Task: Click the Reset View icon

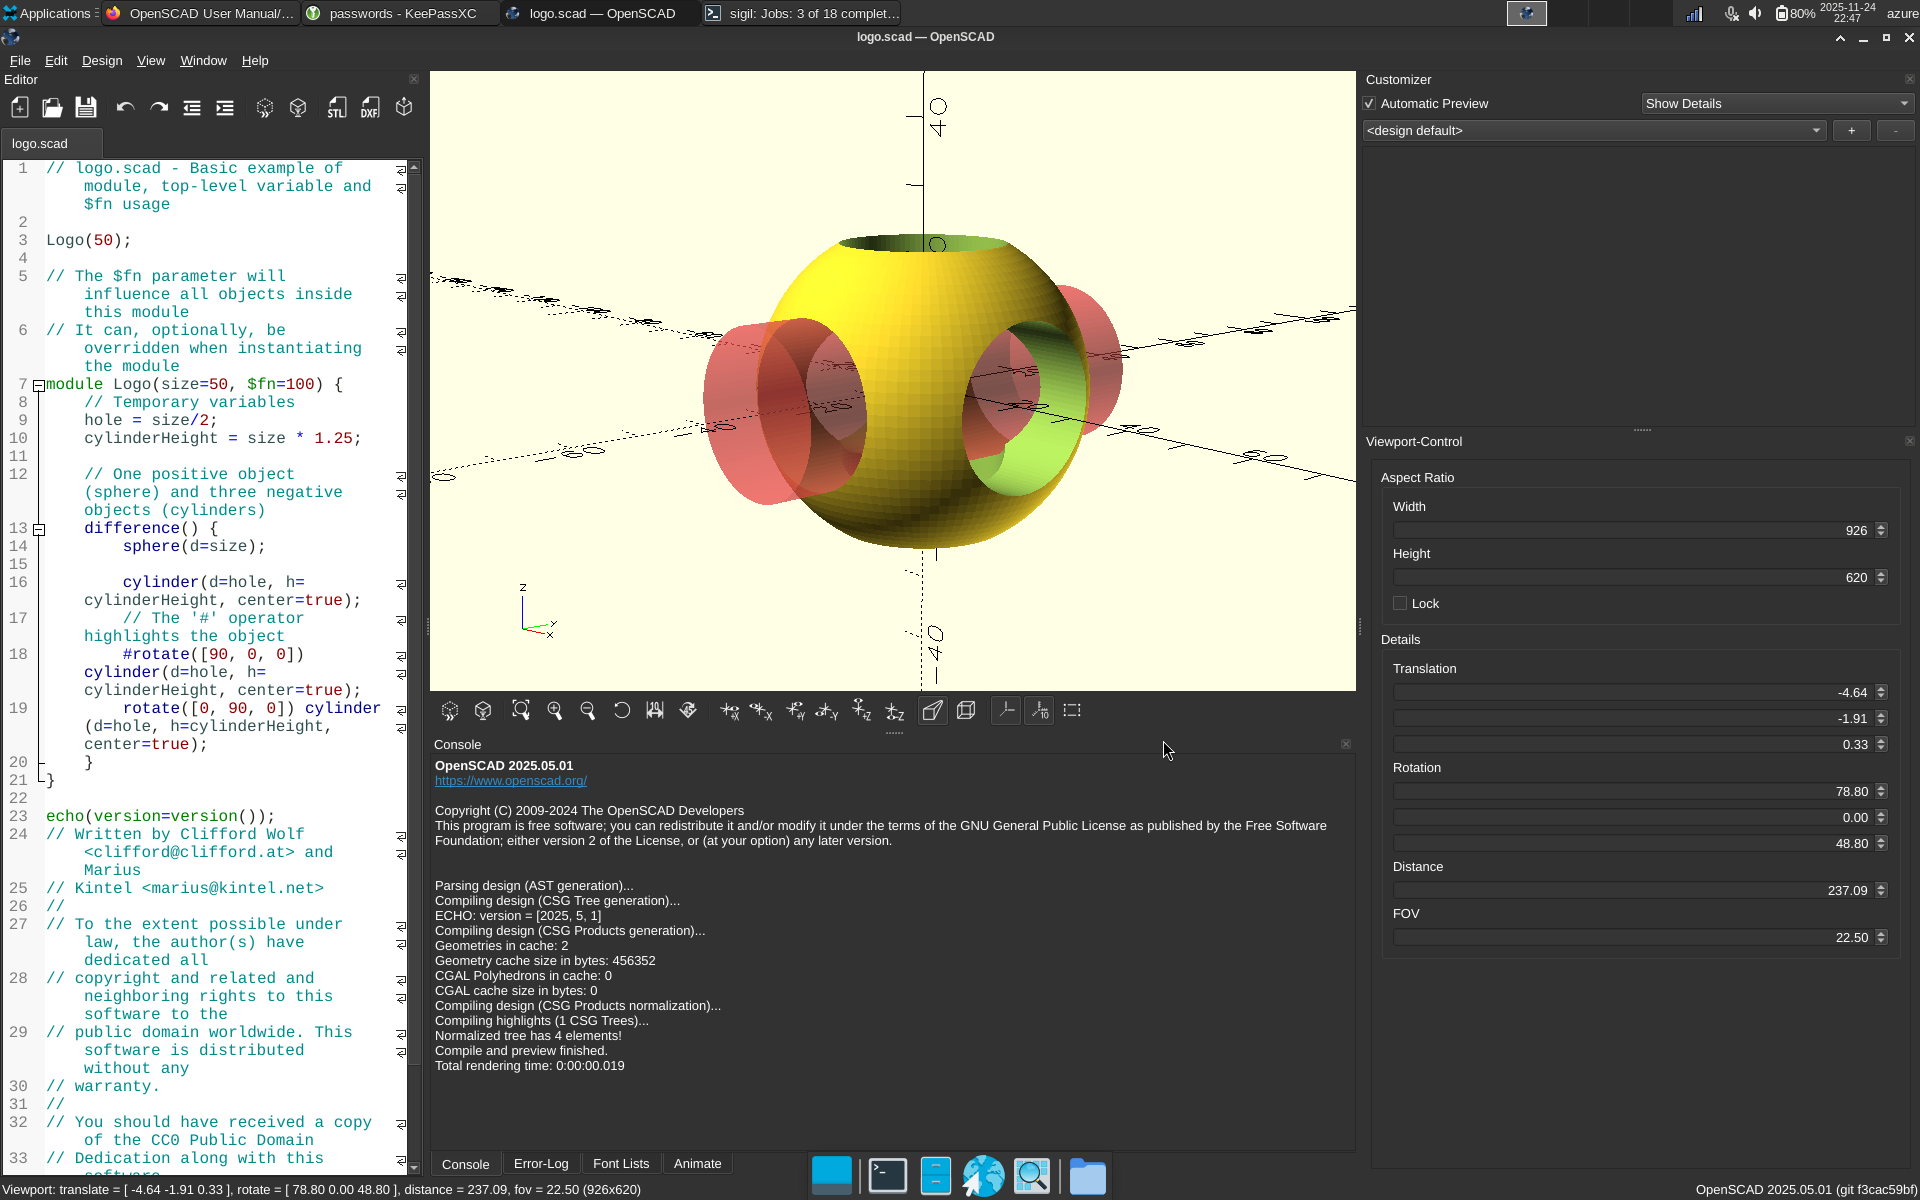Action: point(621,710)
